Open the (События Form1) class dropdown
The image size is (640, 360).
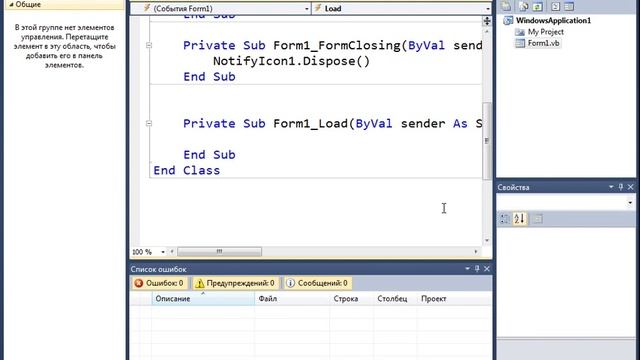(x=307, y=9)
